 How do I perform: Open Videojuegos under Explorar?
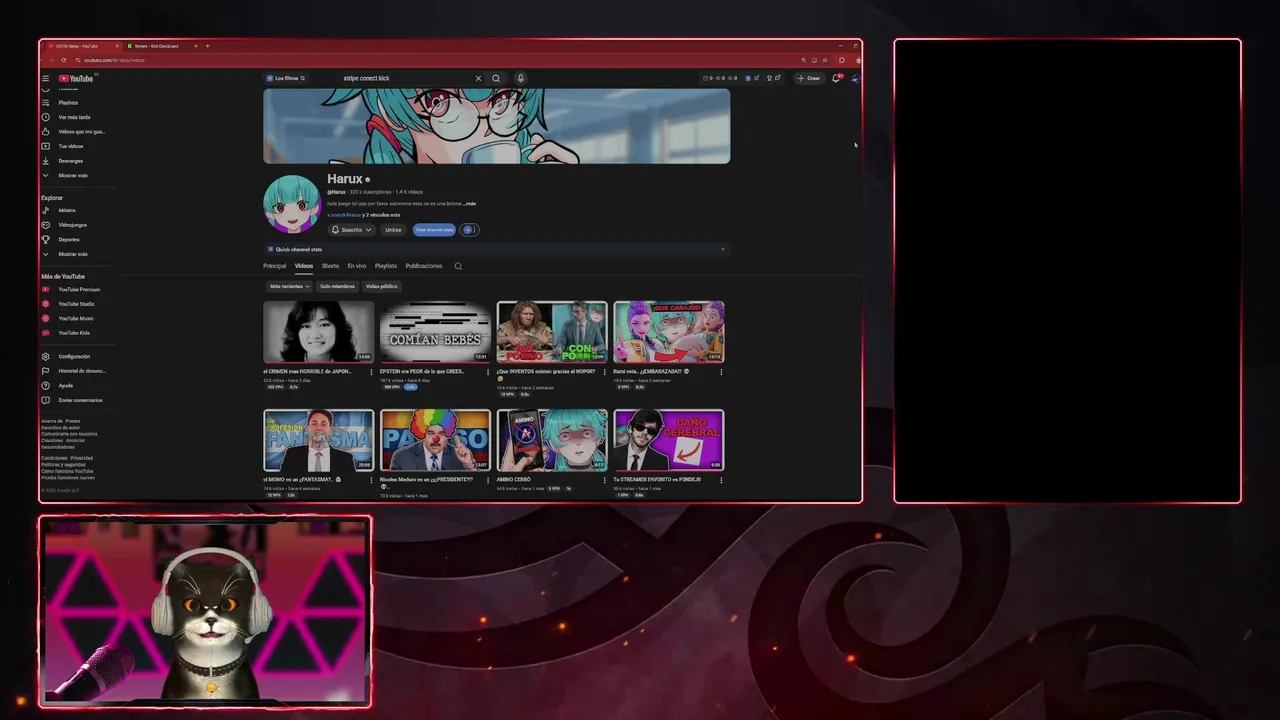[72, 225]
